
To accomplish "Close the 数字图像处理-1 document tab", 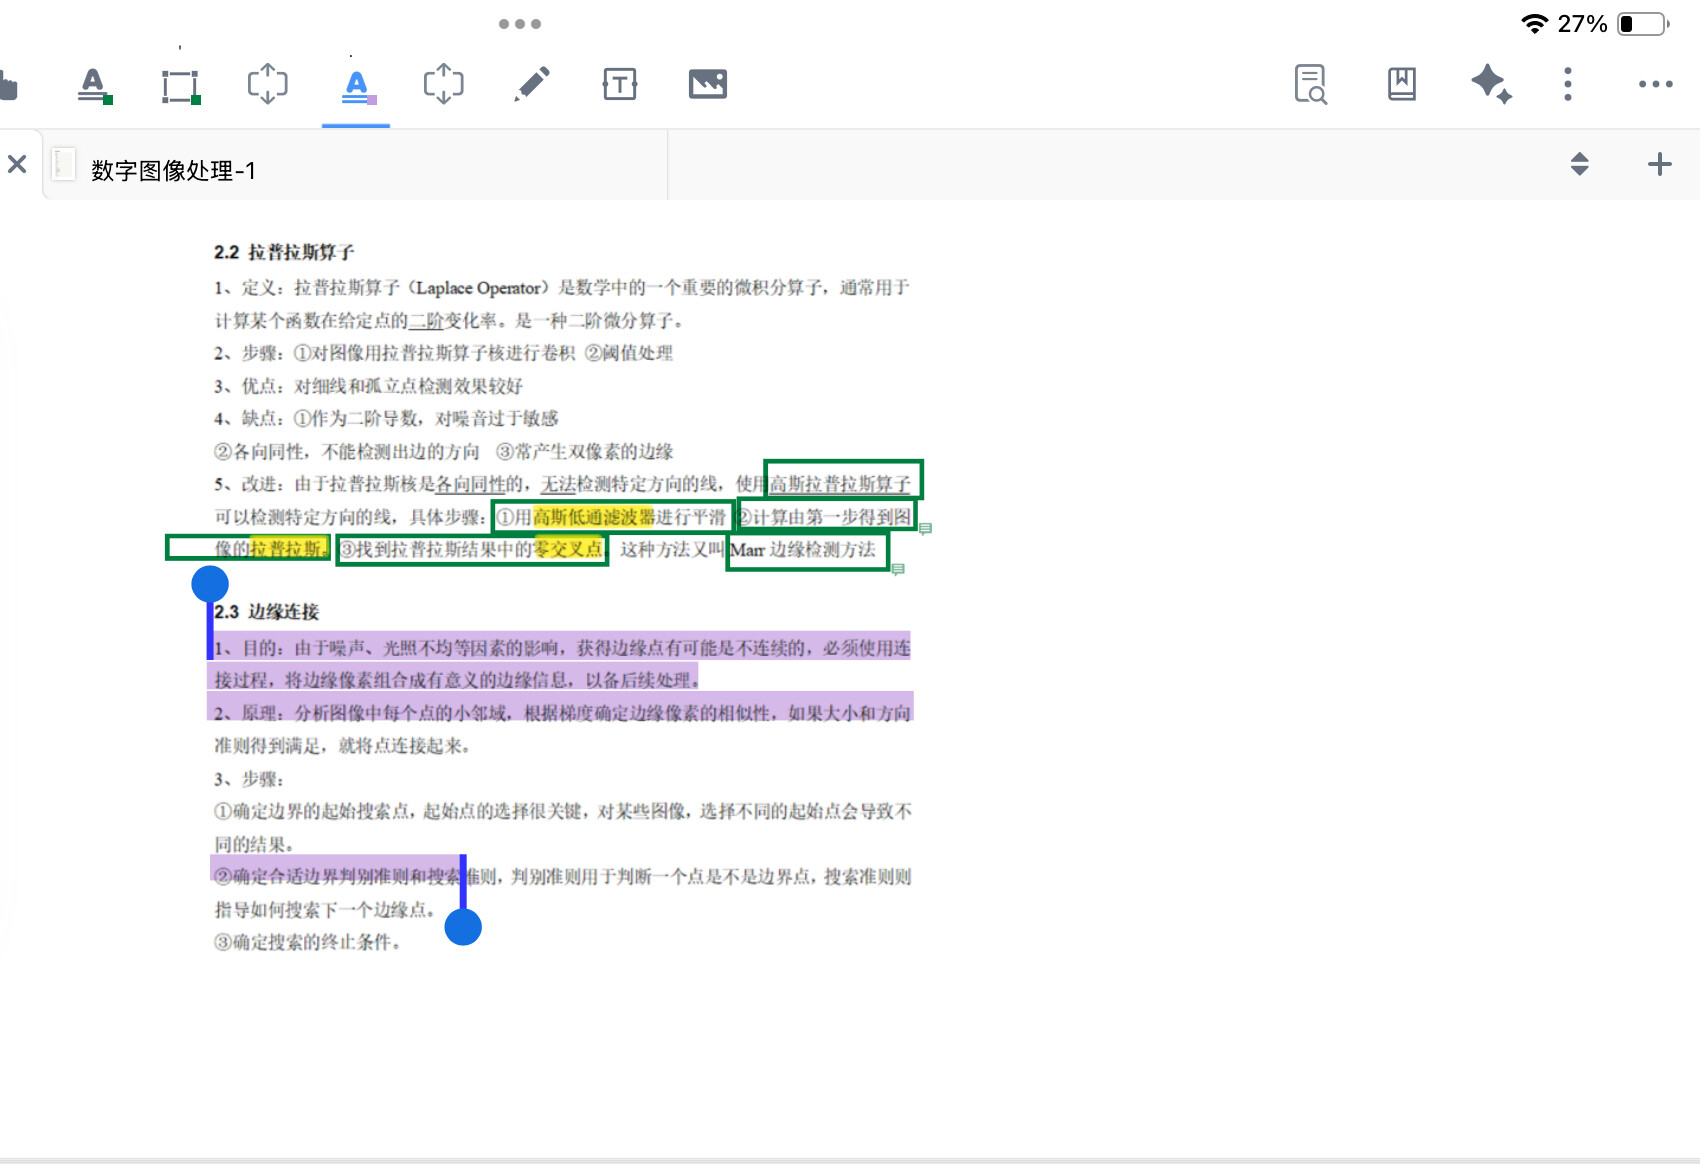I will point(17,164).
